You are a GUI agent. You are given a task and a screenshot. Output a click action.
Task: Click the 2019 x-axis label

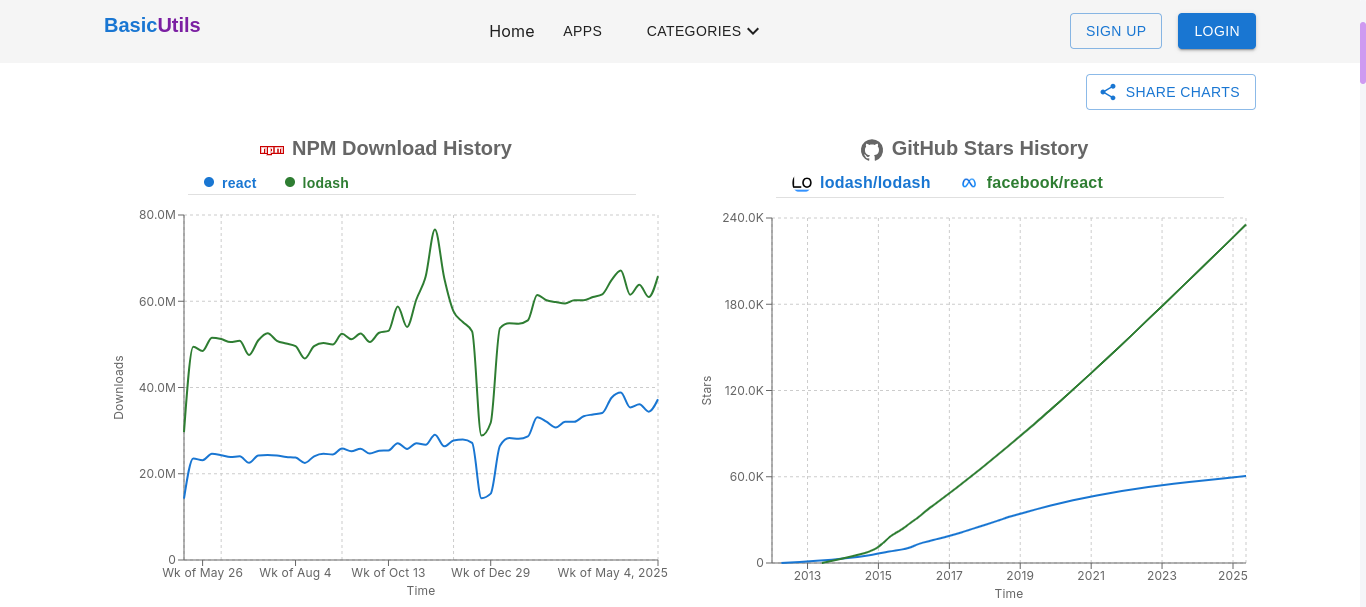click(x=1020, y=576)
